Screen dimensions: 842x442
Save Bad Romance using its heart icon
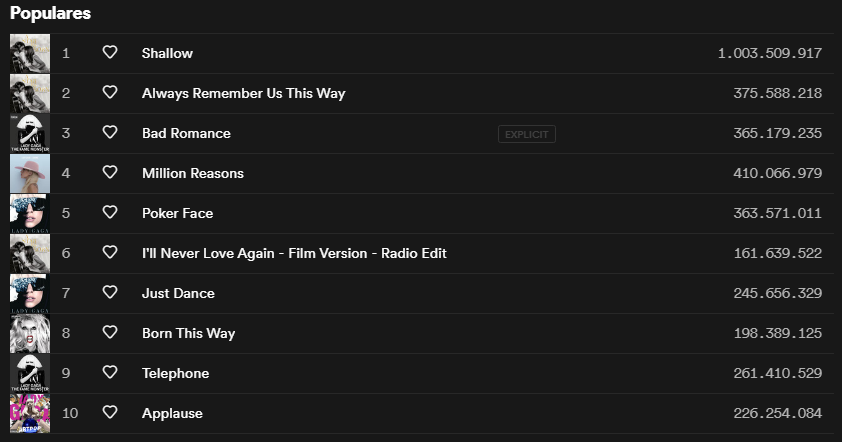point(110,132)
